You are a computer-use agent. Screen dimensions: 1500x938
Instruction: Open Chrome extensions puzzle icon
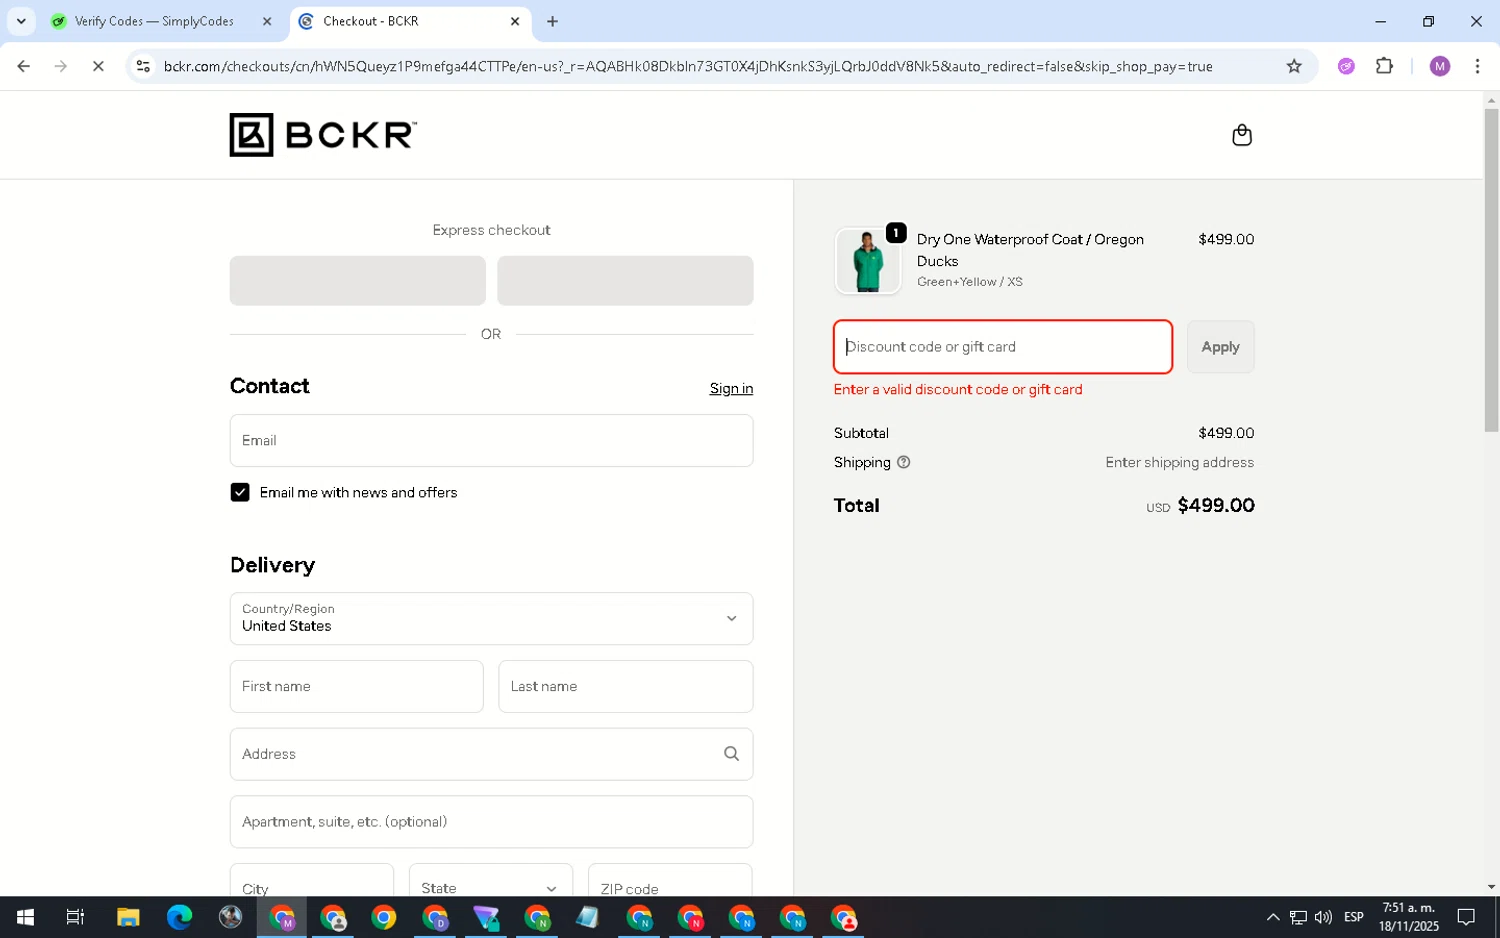coord(1384,66)
